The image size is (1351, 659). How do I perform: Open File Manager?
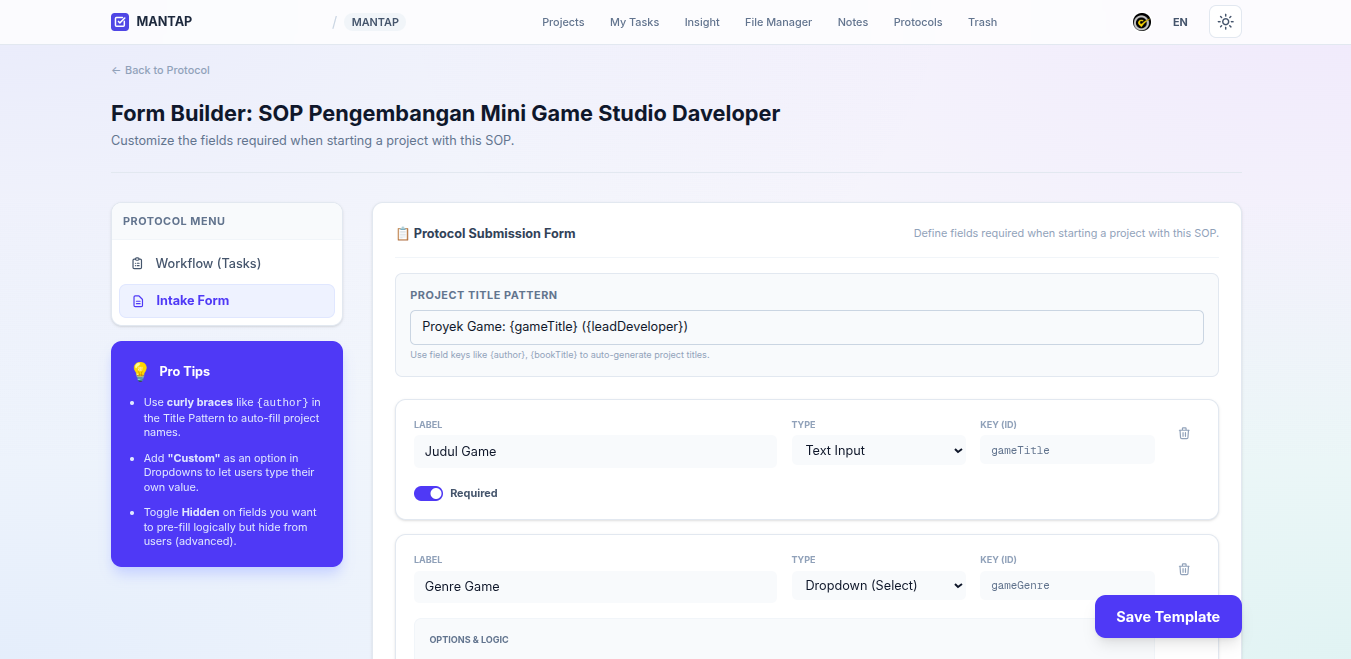click(x=778, y=22)
